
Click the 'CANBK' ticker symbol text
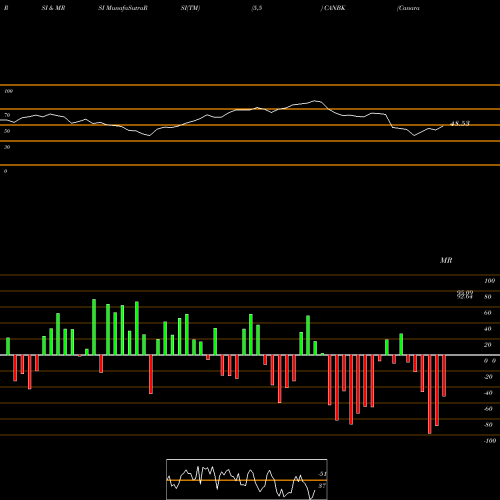[x=334, y=8]
